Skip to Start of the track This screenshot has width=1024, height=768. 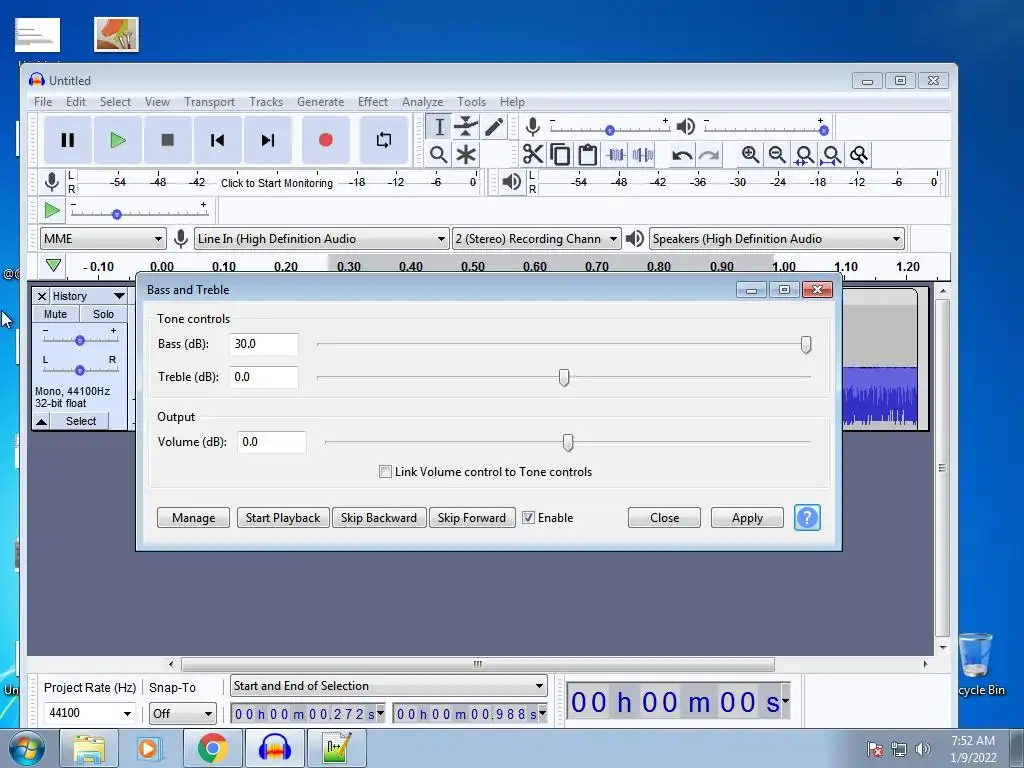[x=217, y=140]
